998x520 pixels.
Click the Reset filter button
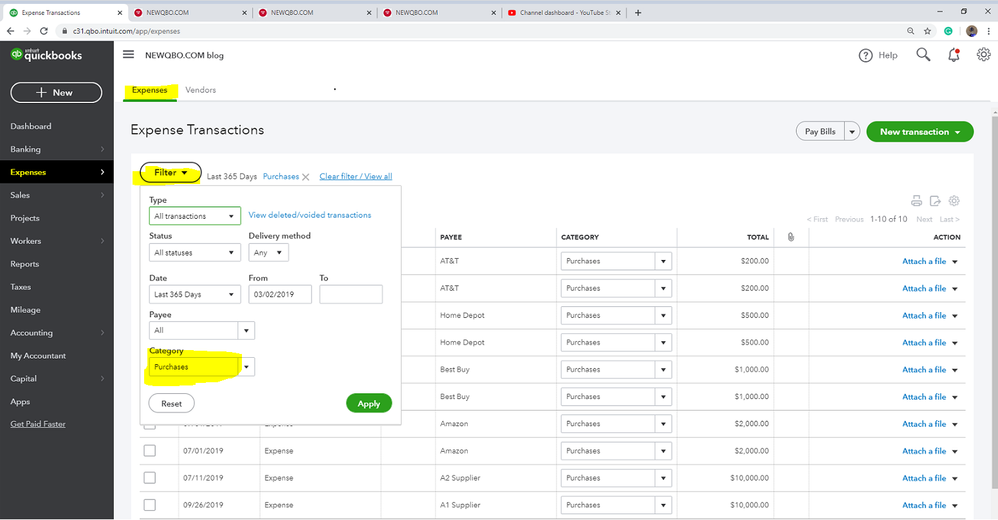[x=171, y=404]
